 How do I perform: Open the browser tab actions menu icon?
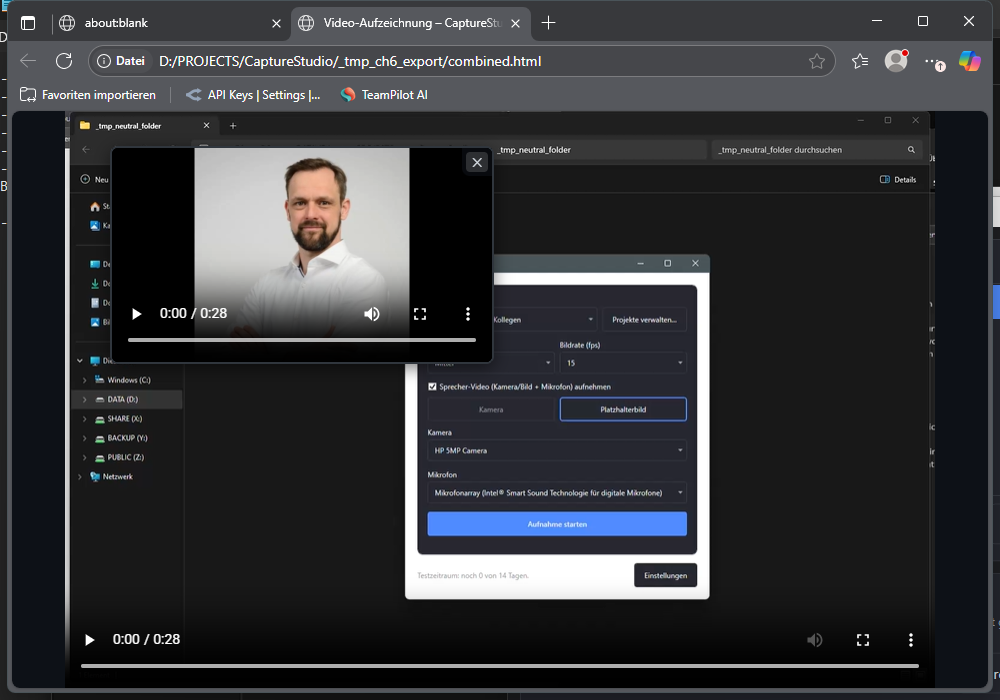pos(28,23)
